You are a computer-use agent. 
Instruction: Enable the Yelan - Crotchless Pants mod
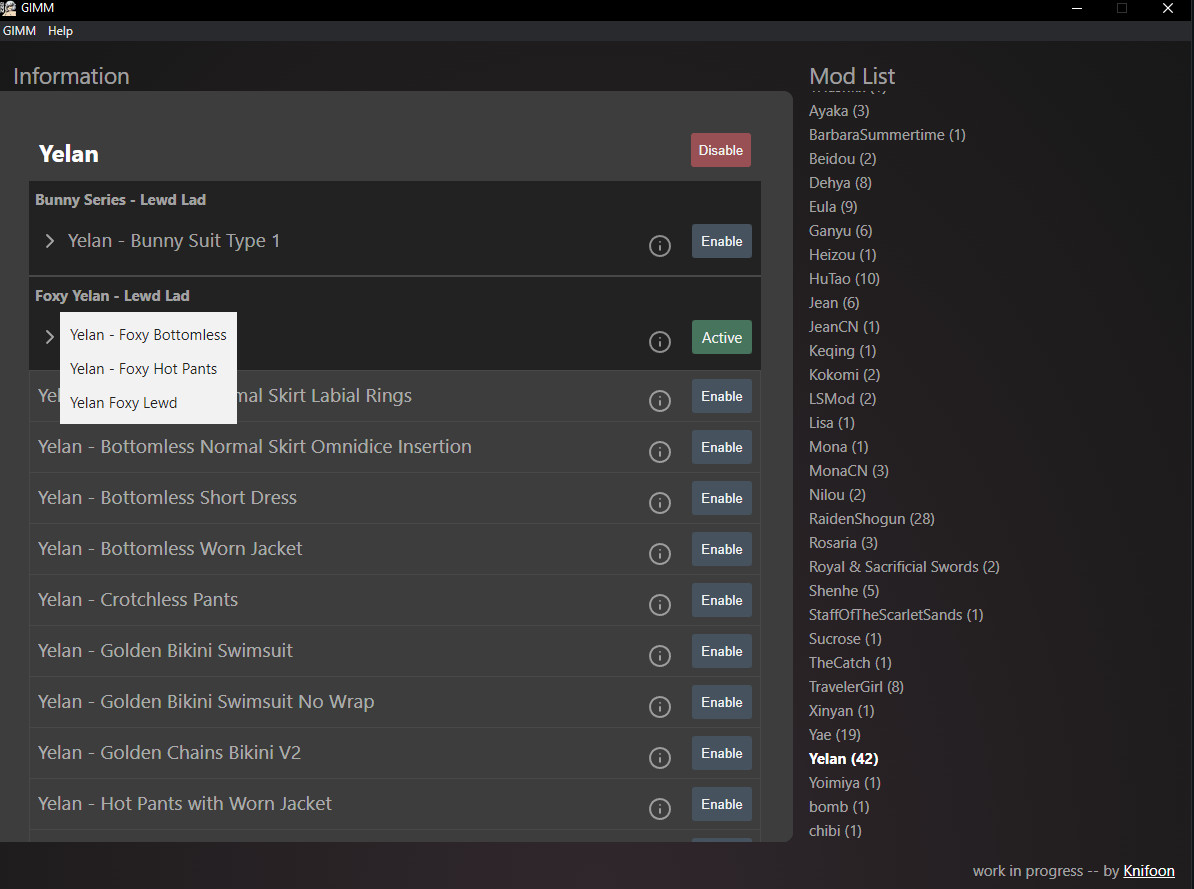click(721, 600)
